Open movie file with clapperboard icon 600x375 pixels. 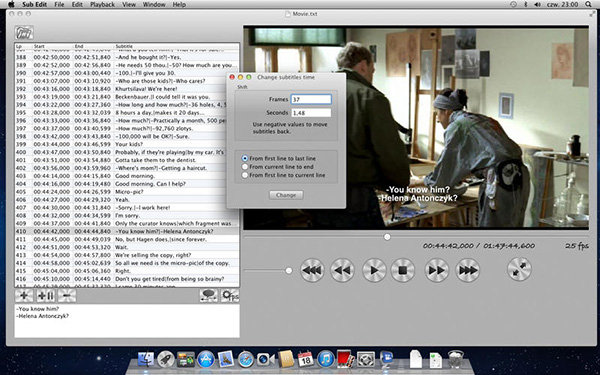(24, 33)
